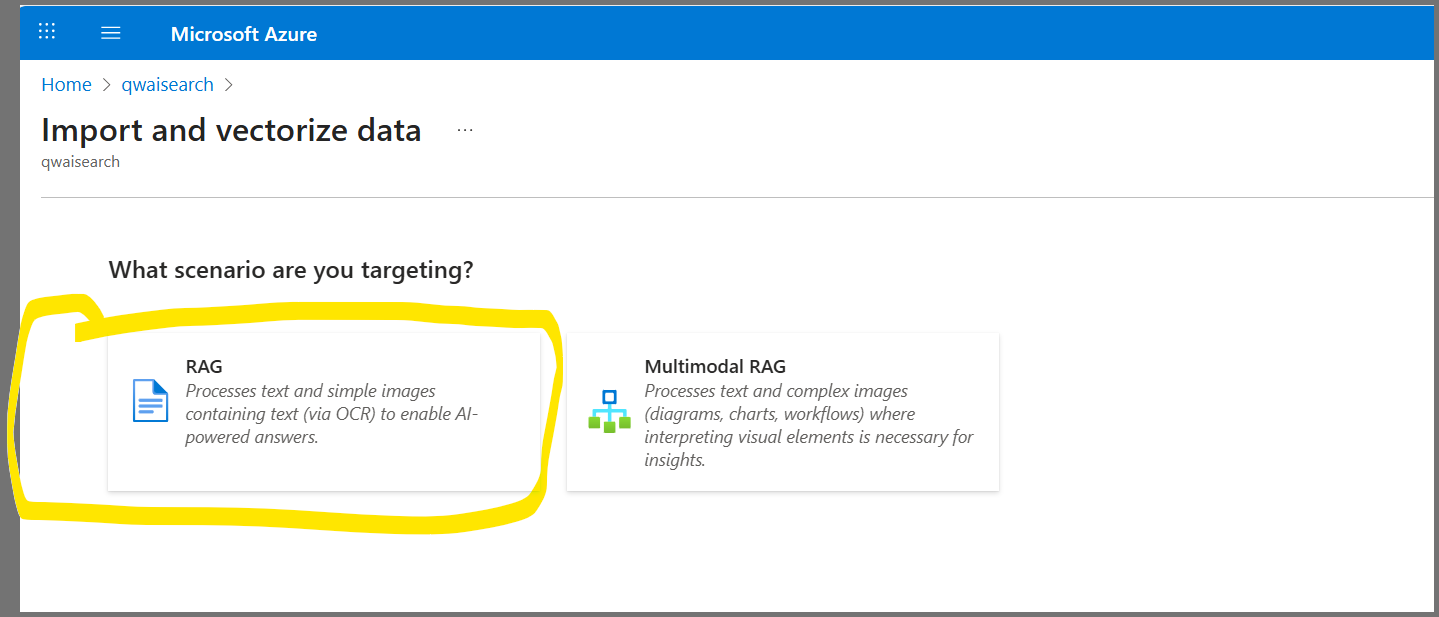Navigate to qwaisearch breadcrumb link
Image resolution: width=1439 pixels, height=617 pixels.
pos(167,85)
